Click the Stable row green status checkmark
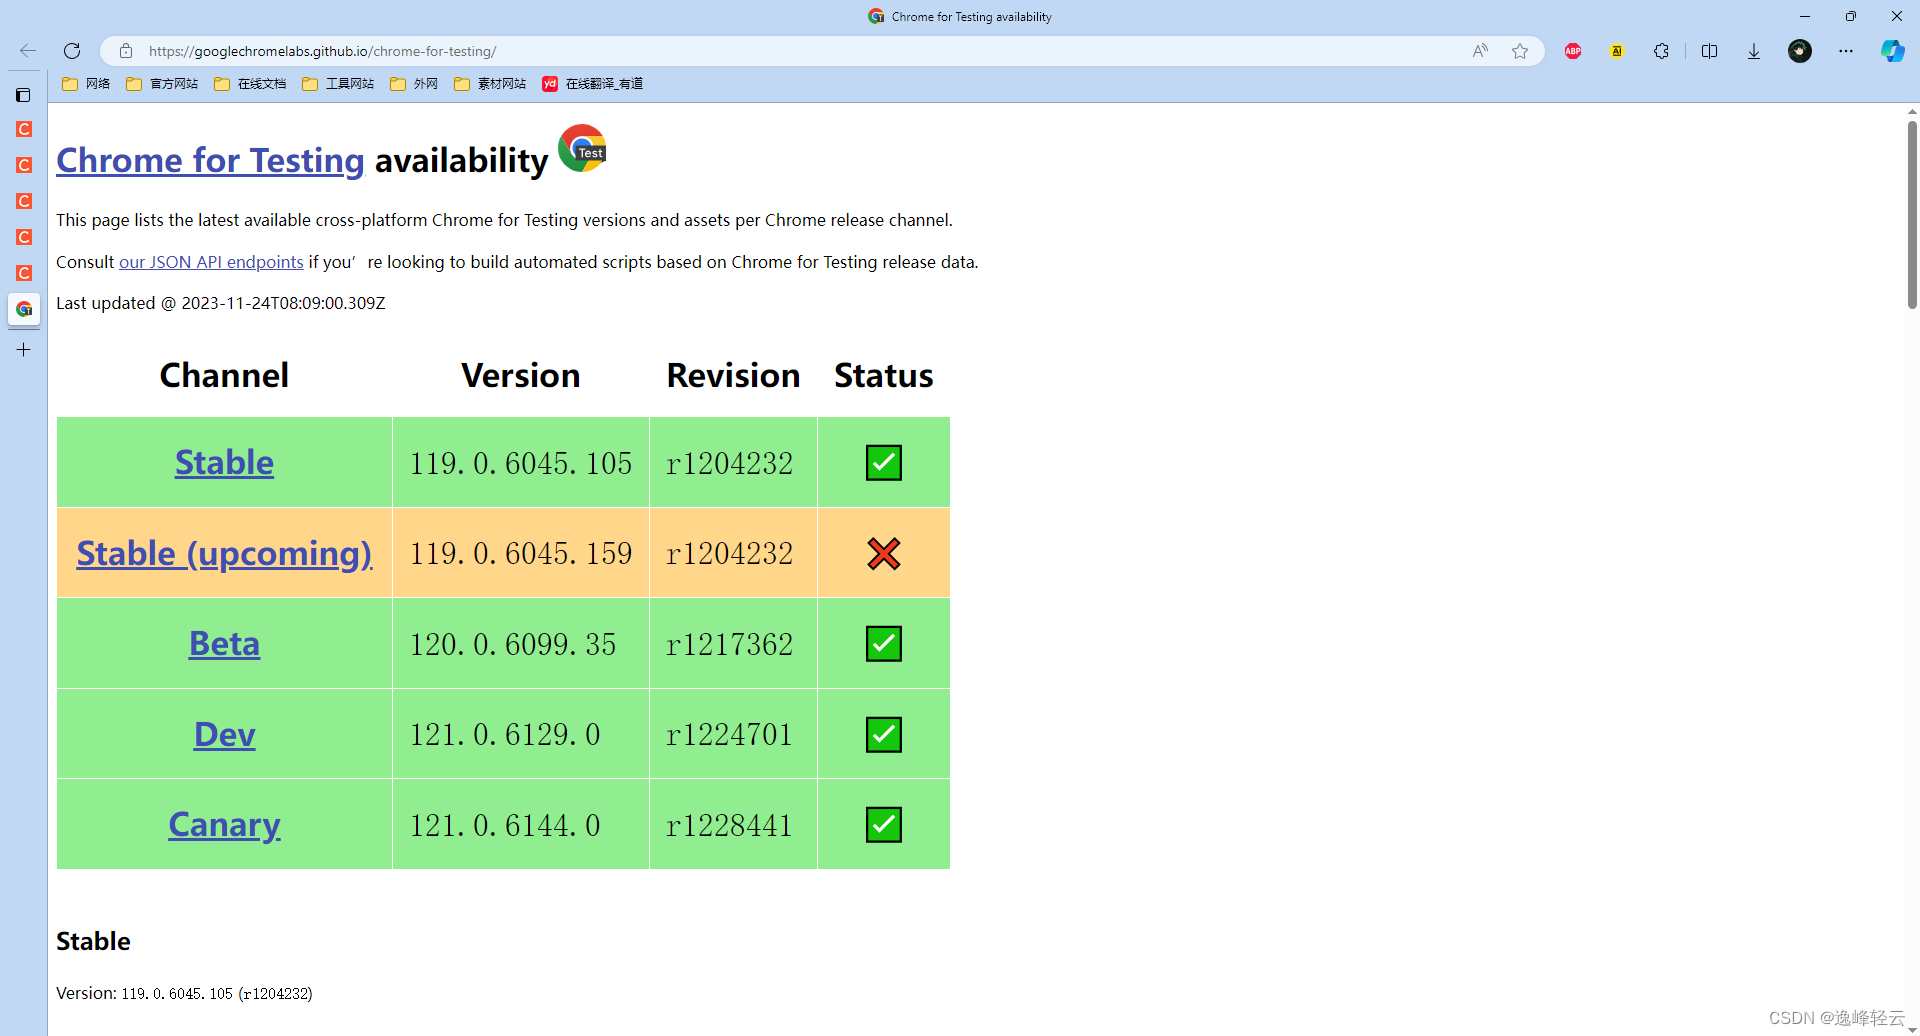 [x=884, y=463]
